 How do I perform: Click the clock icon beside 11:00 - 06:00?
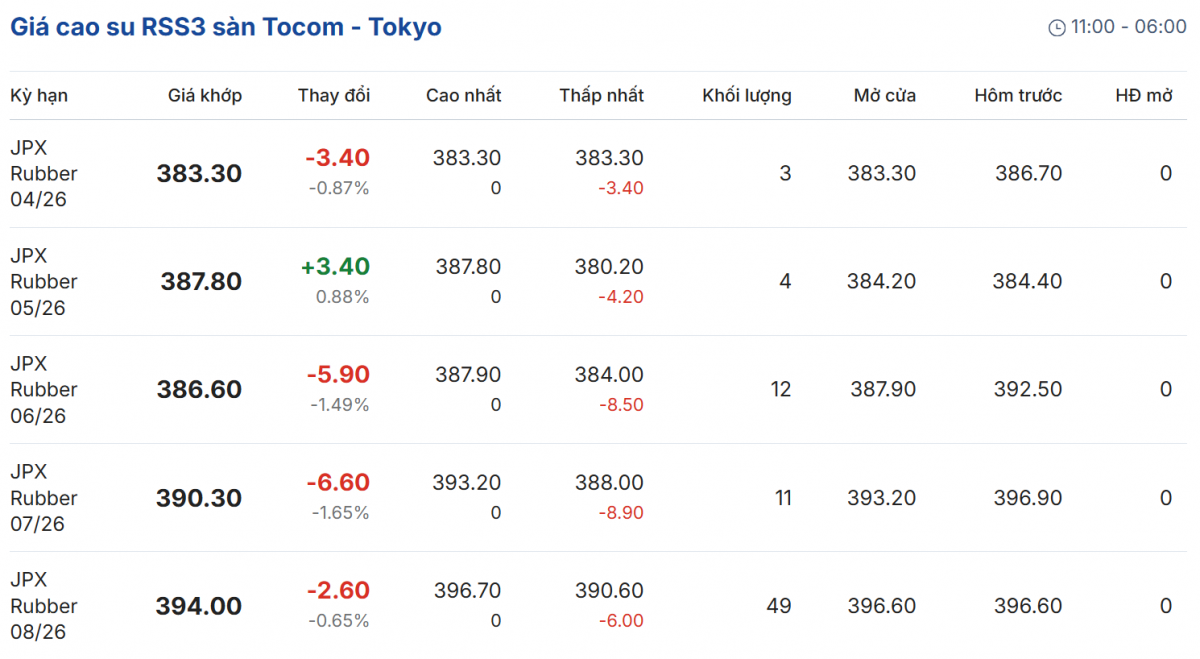[1057, 28]
